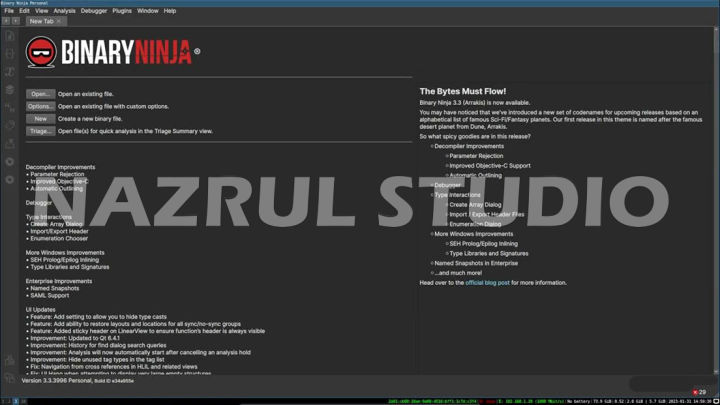Click "No battery" in the system status bar
This screenshot has width=720, height=405.
point(579,401)
